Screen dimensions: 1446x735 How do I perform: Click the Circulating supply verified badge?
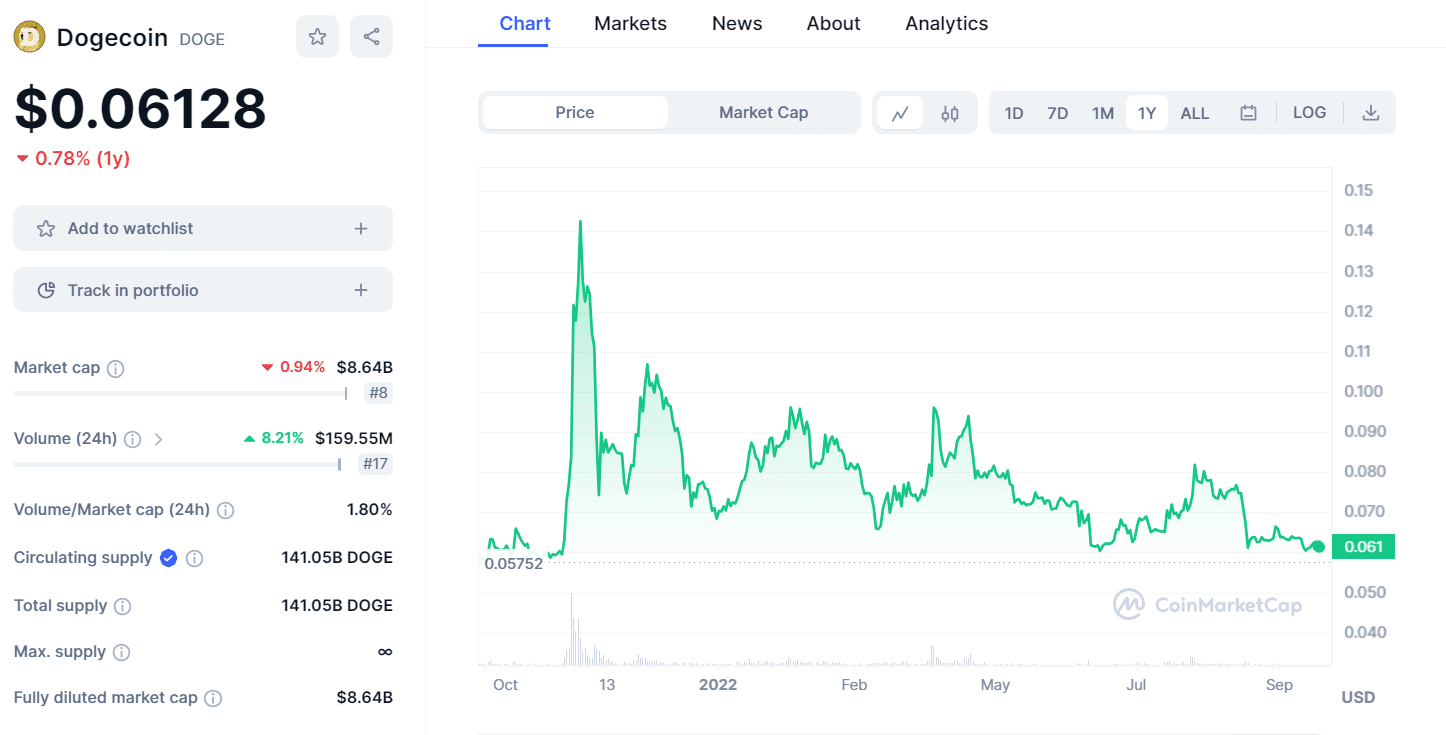point(169,558)
